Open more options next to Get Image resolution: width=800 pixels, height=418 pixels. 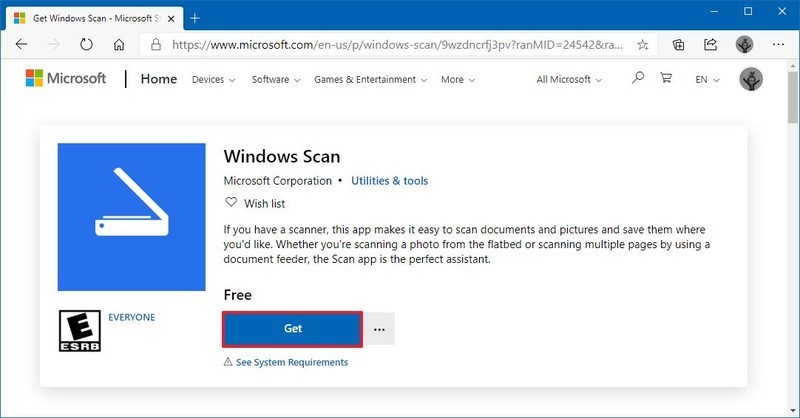tap(379, 329)
